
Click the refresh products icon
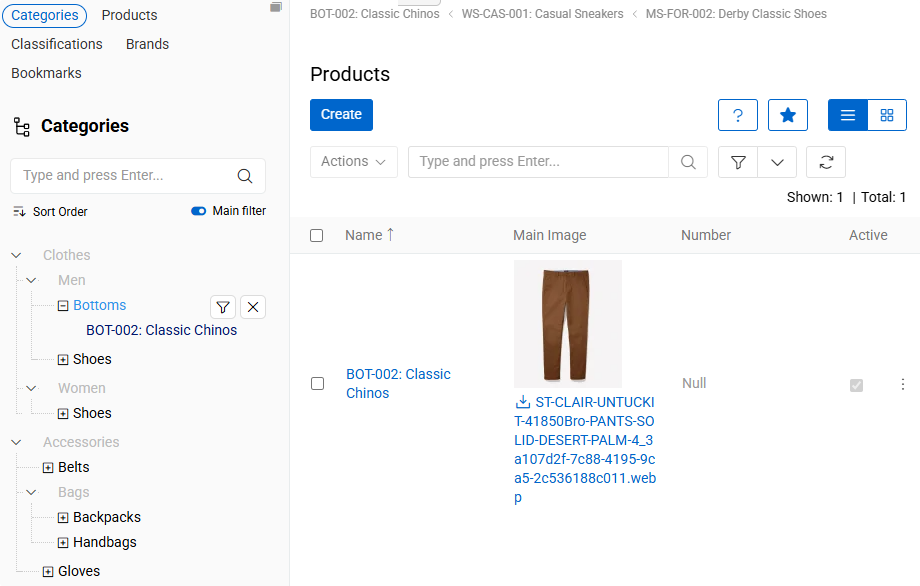[826, 162]
